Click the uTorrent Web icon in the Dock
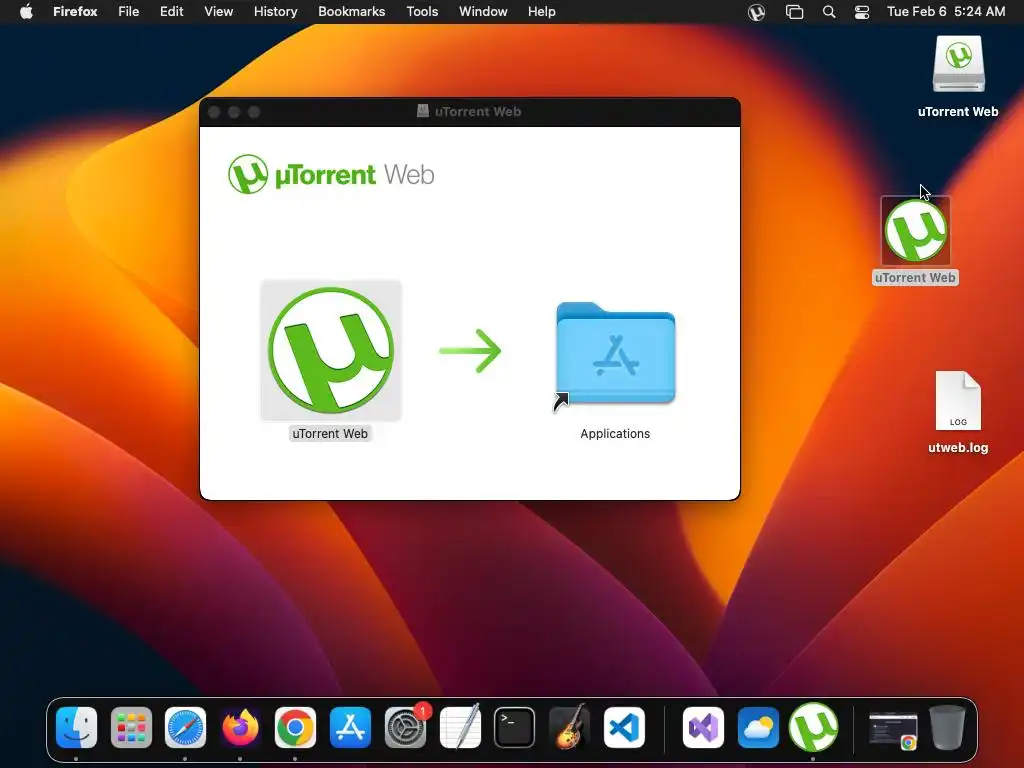Viewport: 1024px width, 768px height. [813, 728]
